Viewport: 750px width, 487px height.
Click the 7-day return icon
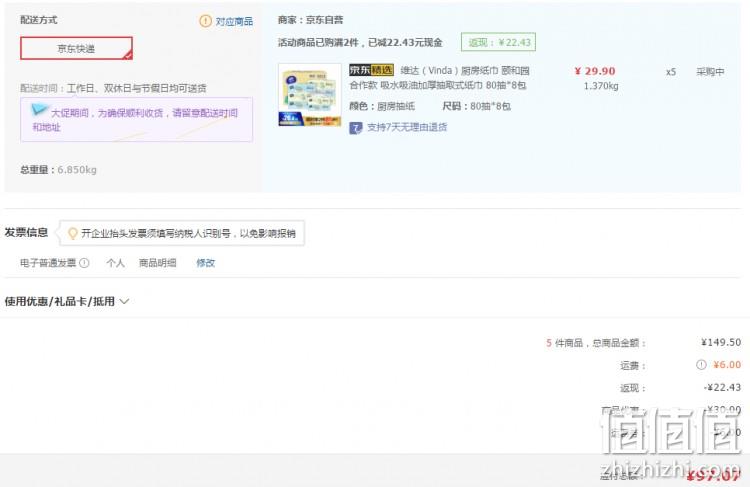tap(355, 128)
